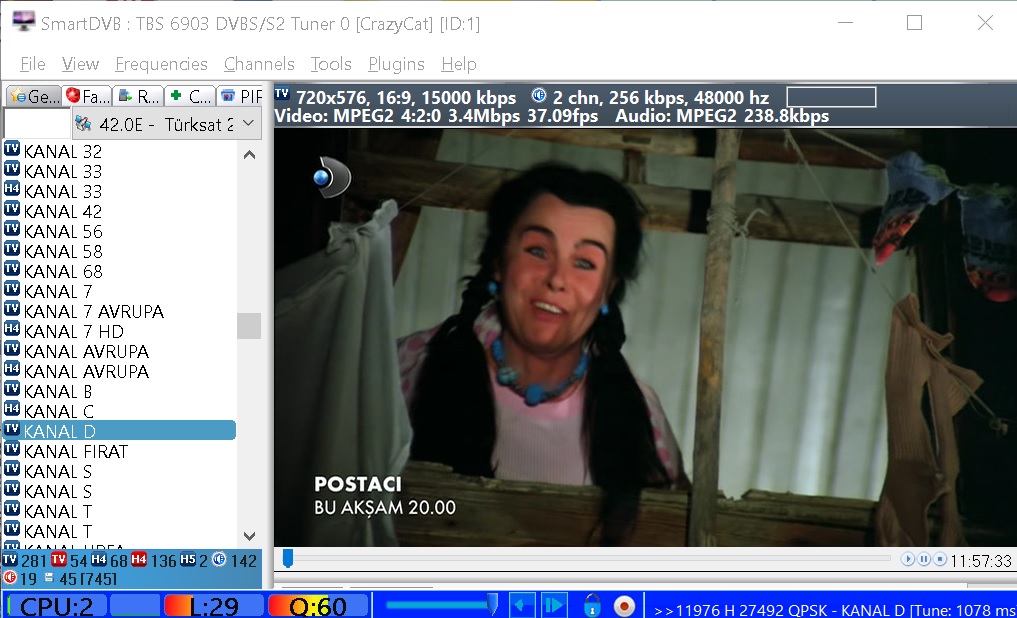This screenshot has height=618, width=1017.
Task: Select the KANAL 7 channel row
Action: pyautogui.click(x=119, y=292)
